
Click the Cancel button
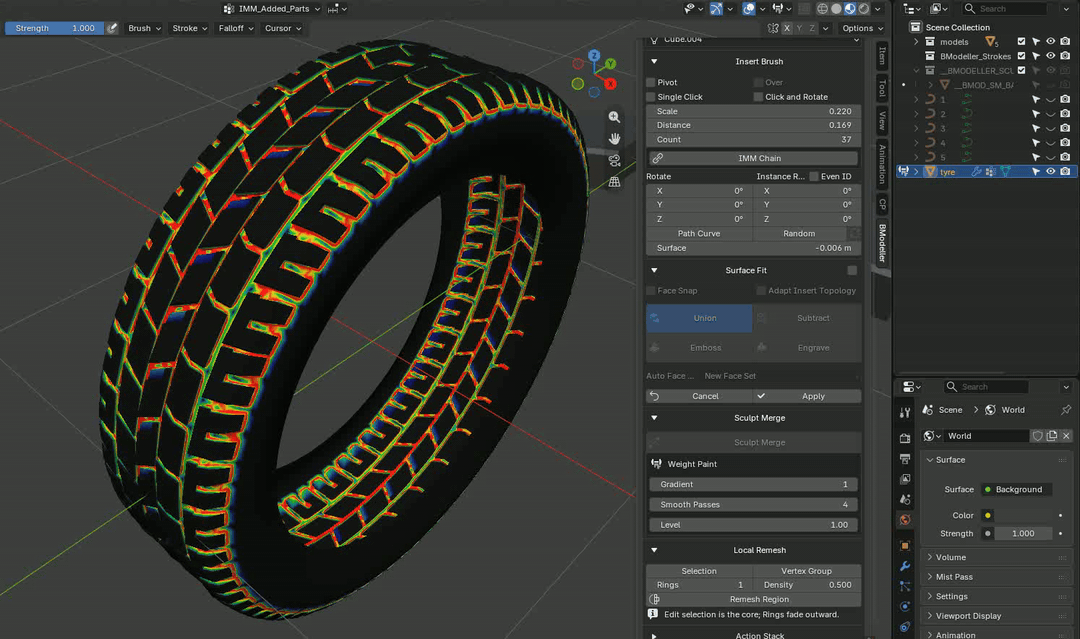(x=699, y=396)
